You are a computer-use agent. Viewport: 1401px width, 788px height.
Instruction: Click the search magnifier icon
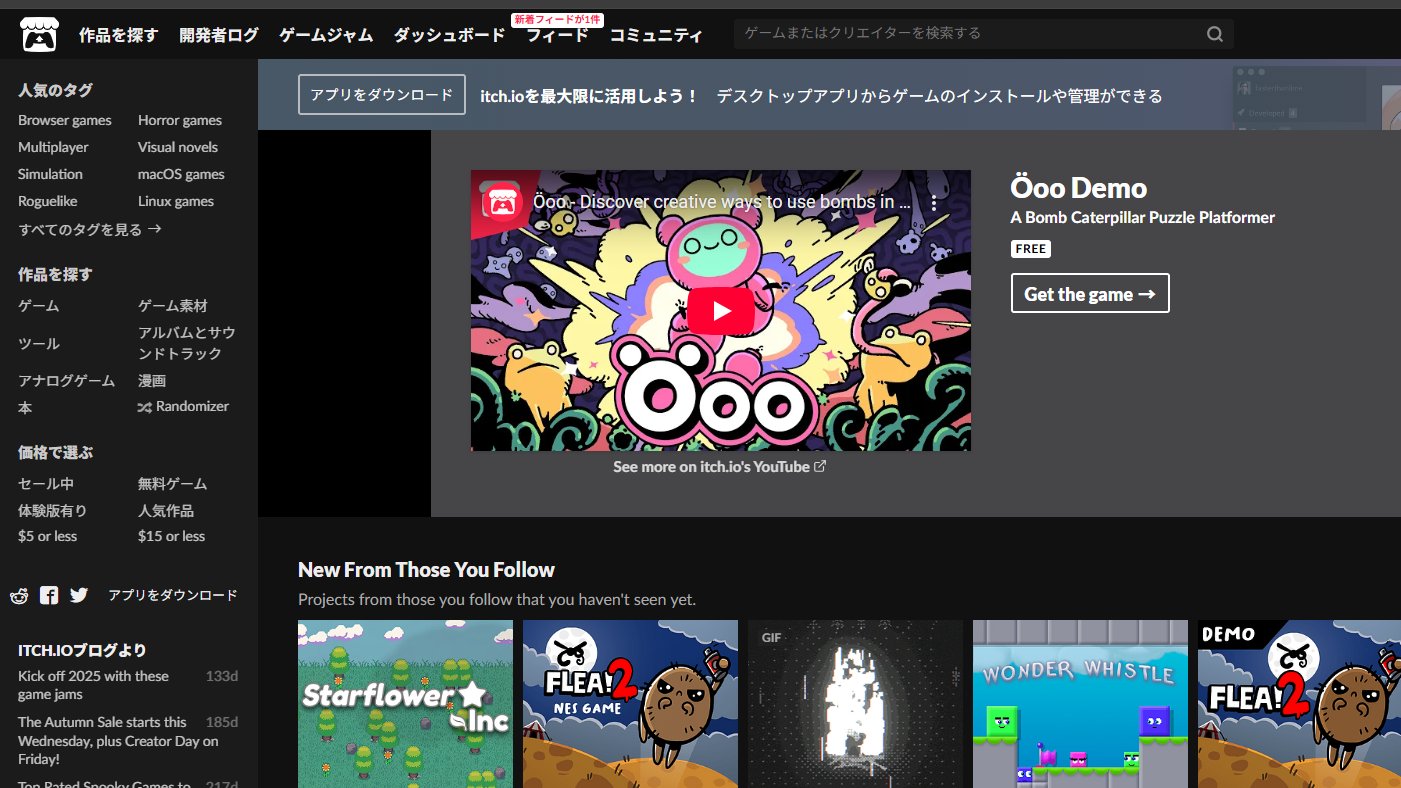(1215, 34)
